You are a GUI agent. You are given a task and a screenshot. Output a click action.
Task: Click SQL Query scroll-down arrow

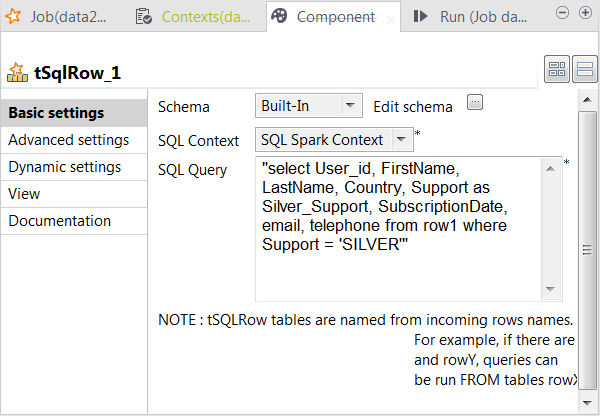pos(550,290)
